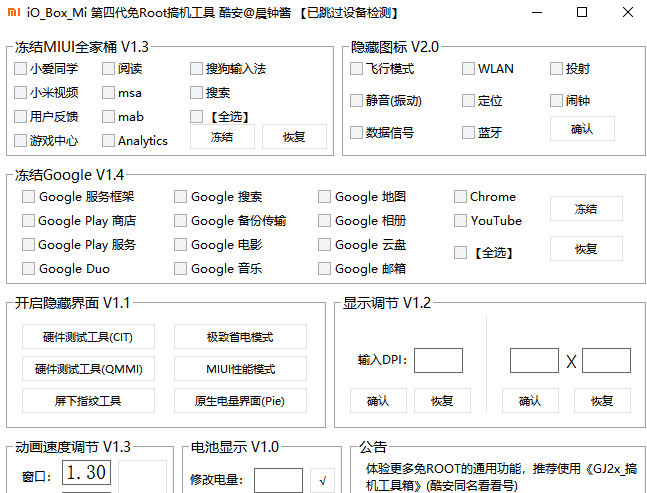The height and width of the screenshot is (493, 647).
Task: Check the 定位 option
Action: (x=468, y=100)
